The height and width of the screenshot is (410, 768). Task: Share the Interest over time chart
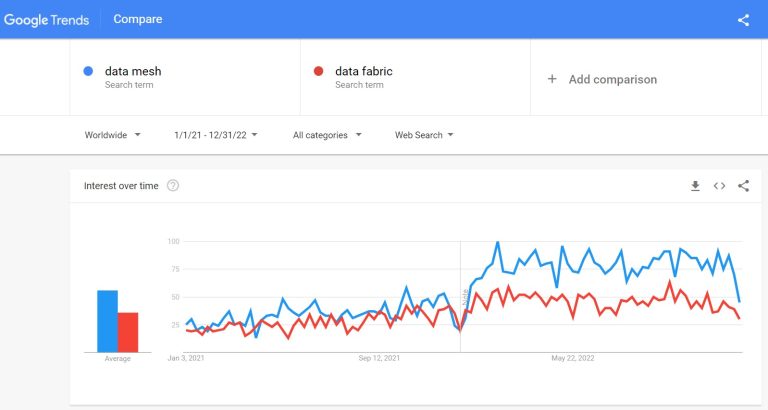tap(743, 186)
